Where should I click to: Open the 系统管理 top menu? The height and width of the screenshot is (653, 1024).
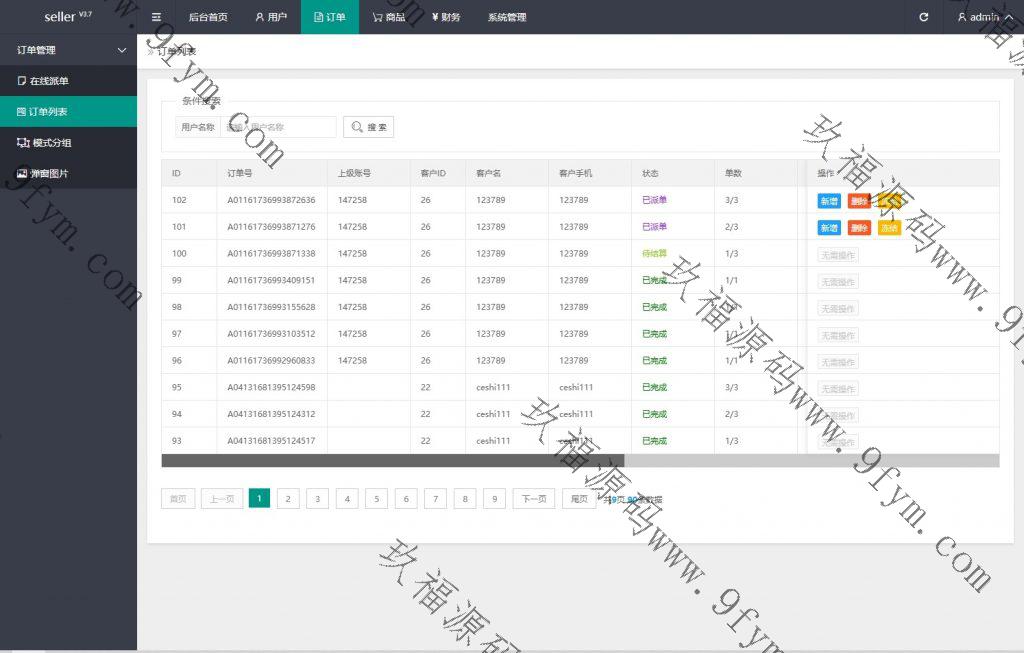click(x=507, y=17)
